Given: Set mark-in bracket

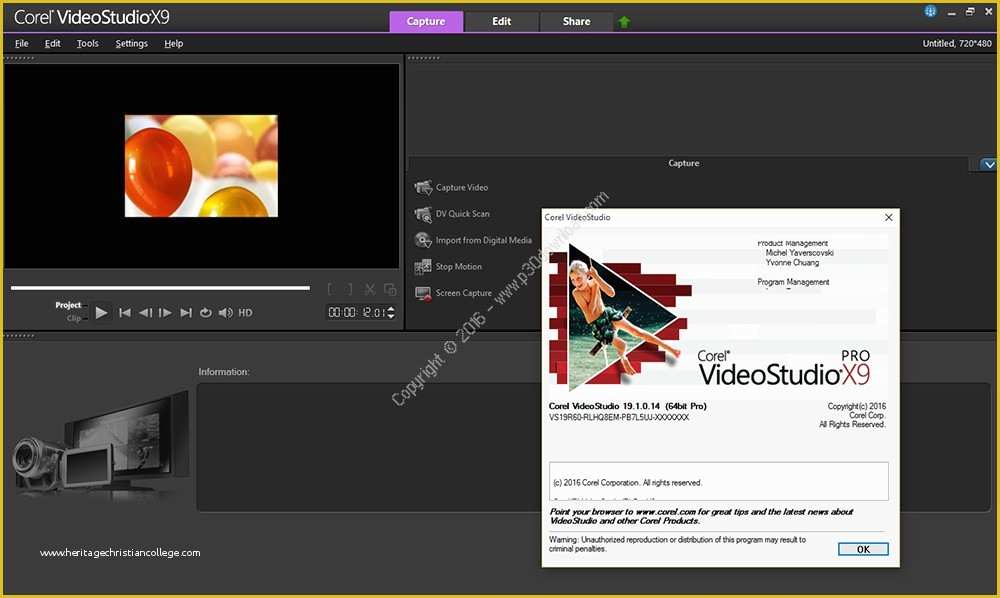Looking at the screenshot, I should point(331,289).
